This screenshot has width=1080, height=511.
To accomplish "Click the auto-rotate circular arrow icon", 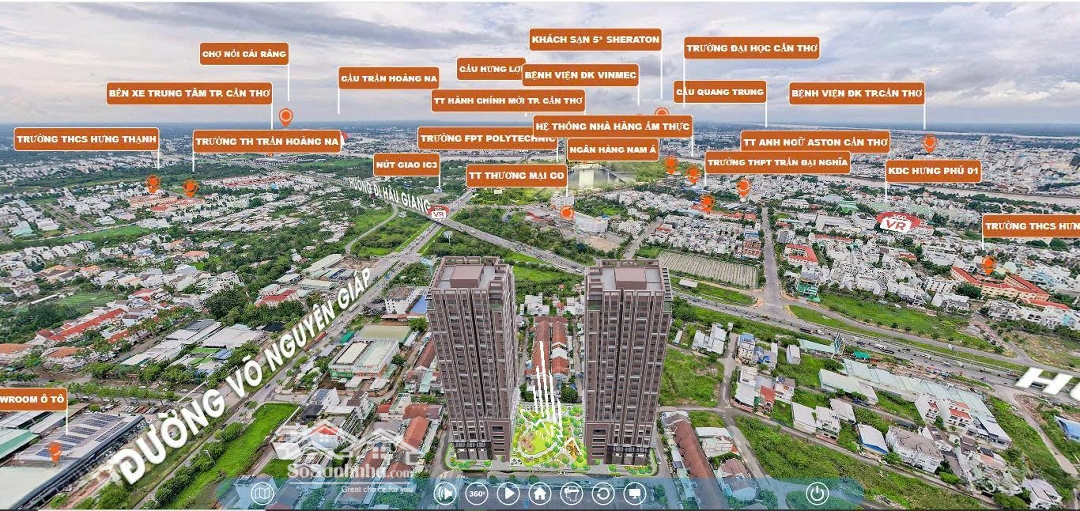I will coord(603,493).
